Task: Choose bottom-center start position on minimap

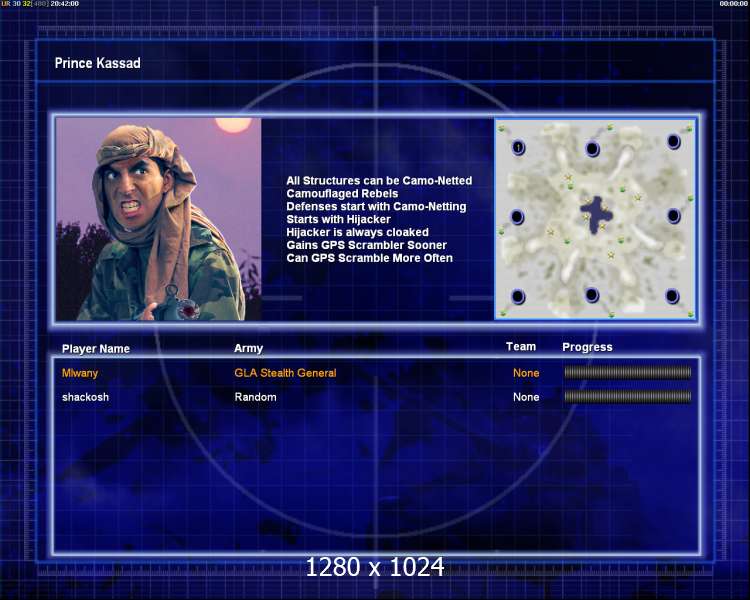Action: (592, 295)
